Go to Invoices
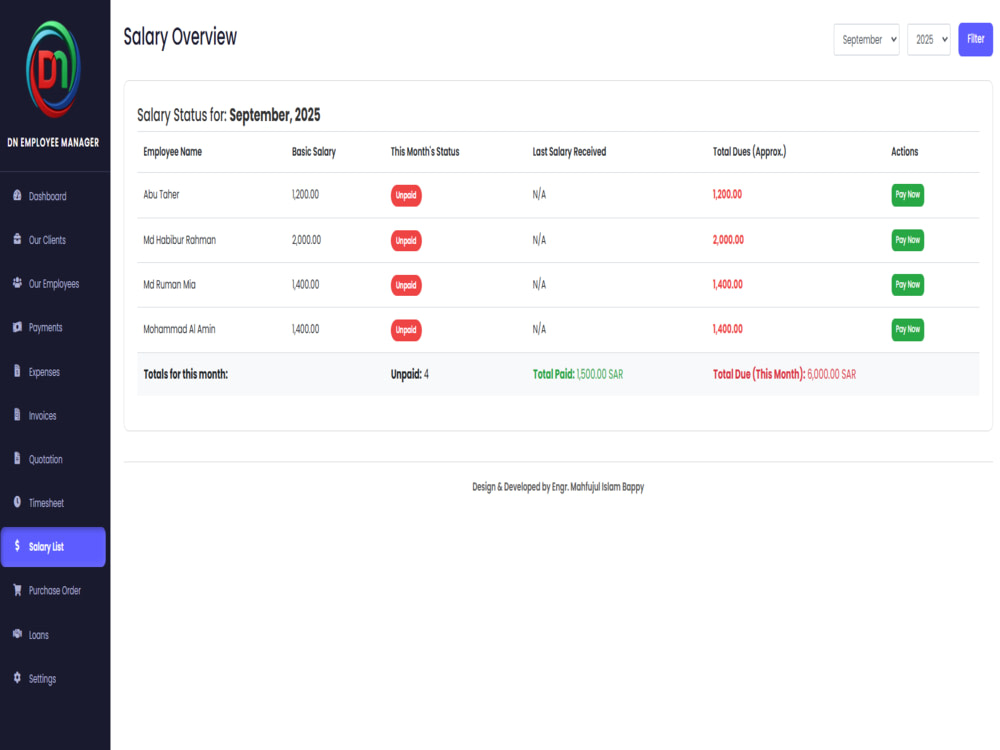The width and height of the screenshot is (1000, 750). (54, 415)
